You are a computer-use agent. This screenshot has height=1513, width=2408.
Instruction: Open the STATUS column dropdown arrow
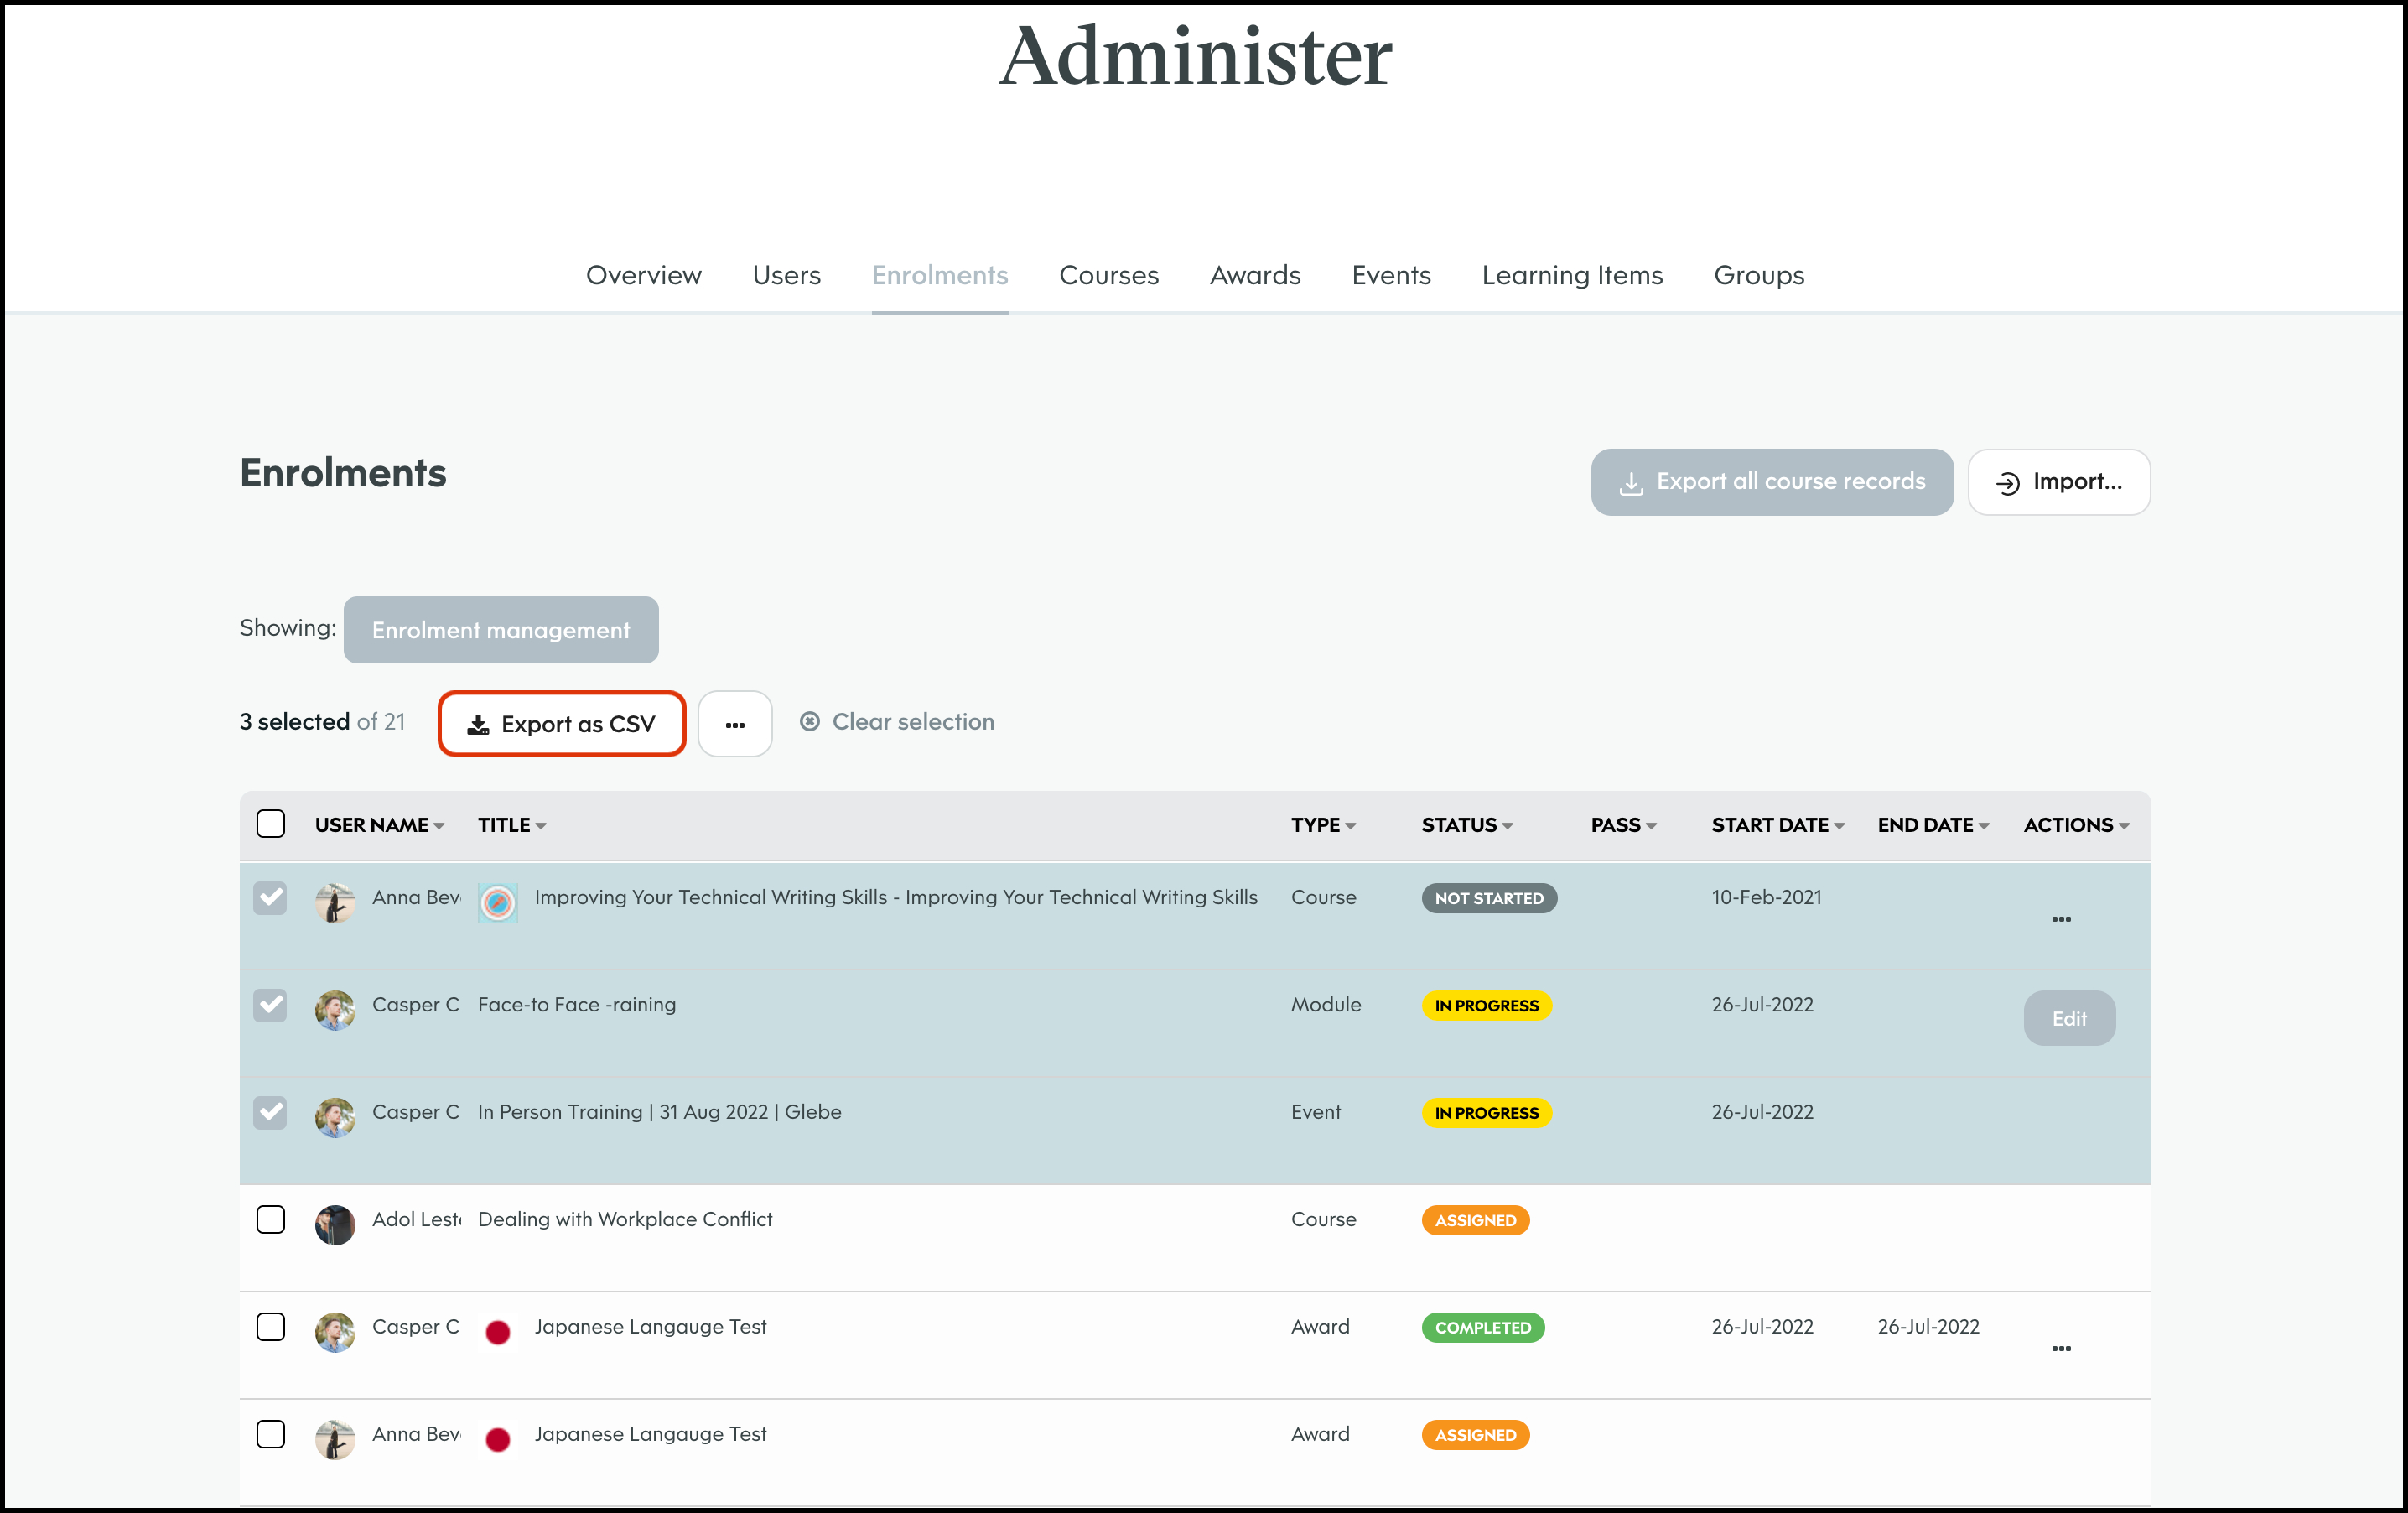pyautogui.click(x=1507, y=826)
